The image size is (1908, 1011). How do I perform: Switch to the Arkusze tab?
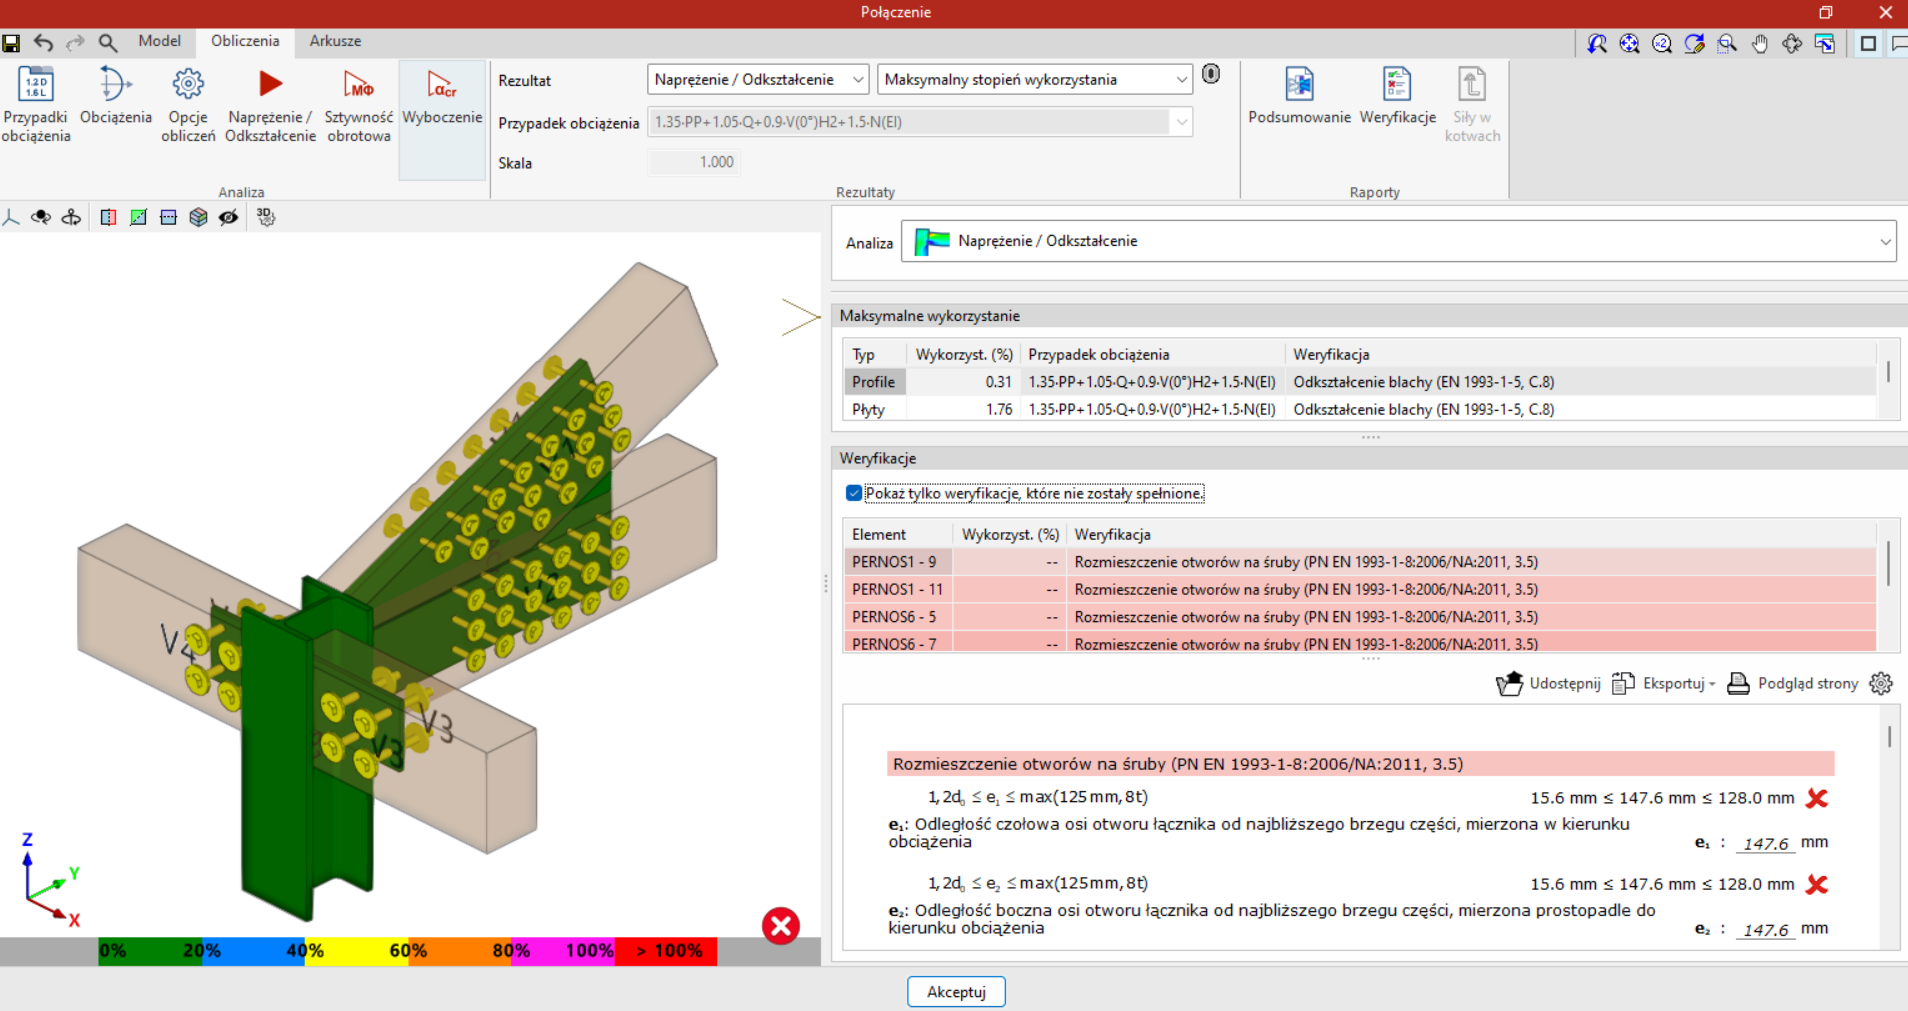click(x=335, y=41)
